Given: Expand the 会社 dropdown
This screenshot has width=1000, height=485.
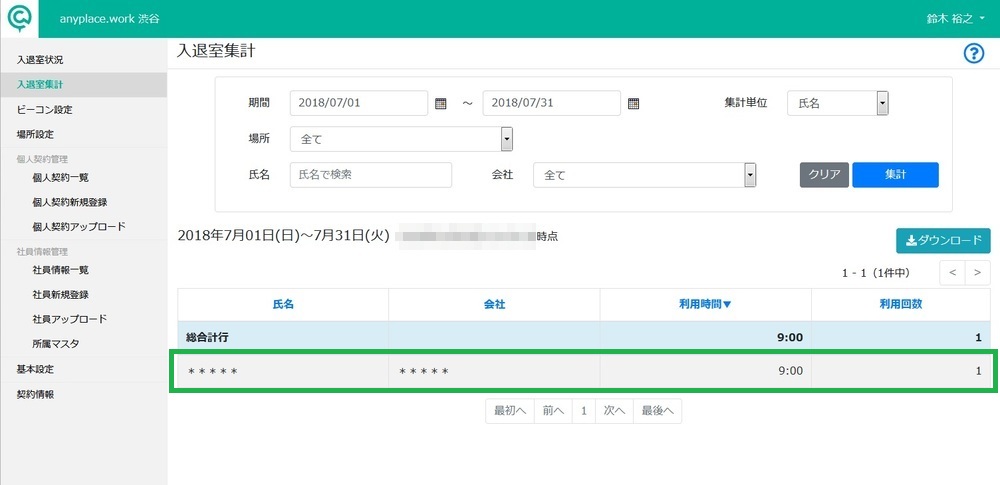Looking at the screenshot, I should [644, 175].
